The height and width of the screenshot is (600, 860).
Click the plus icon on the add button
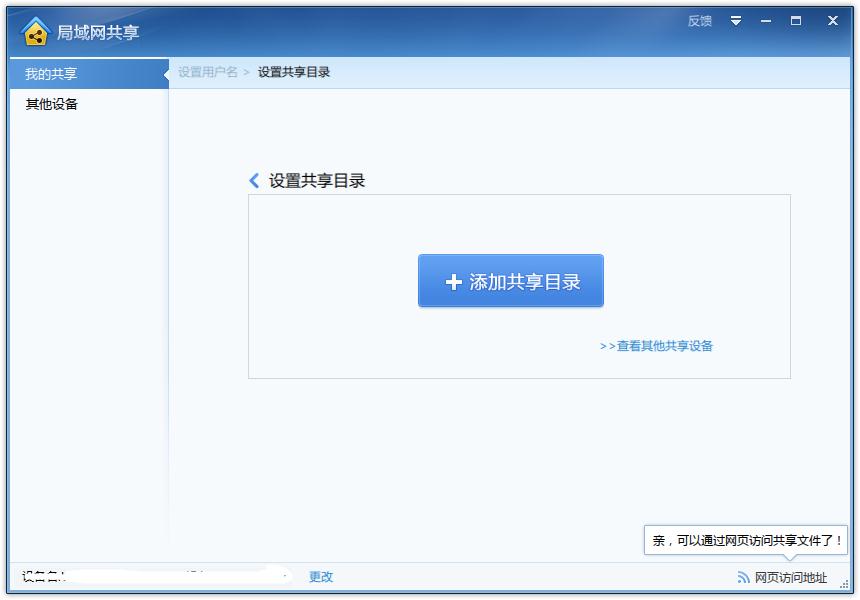453,282
